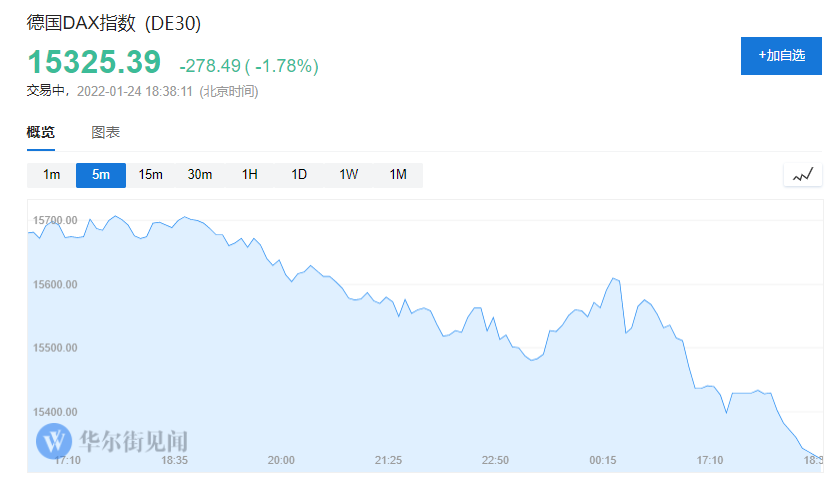Switch chart to 15m interval
The height and width of the screenshot is (481, 839).
tap(150, 175)
